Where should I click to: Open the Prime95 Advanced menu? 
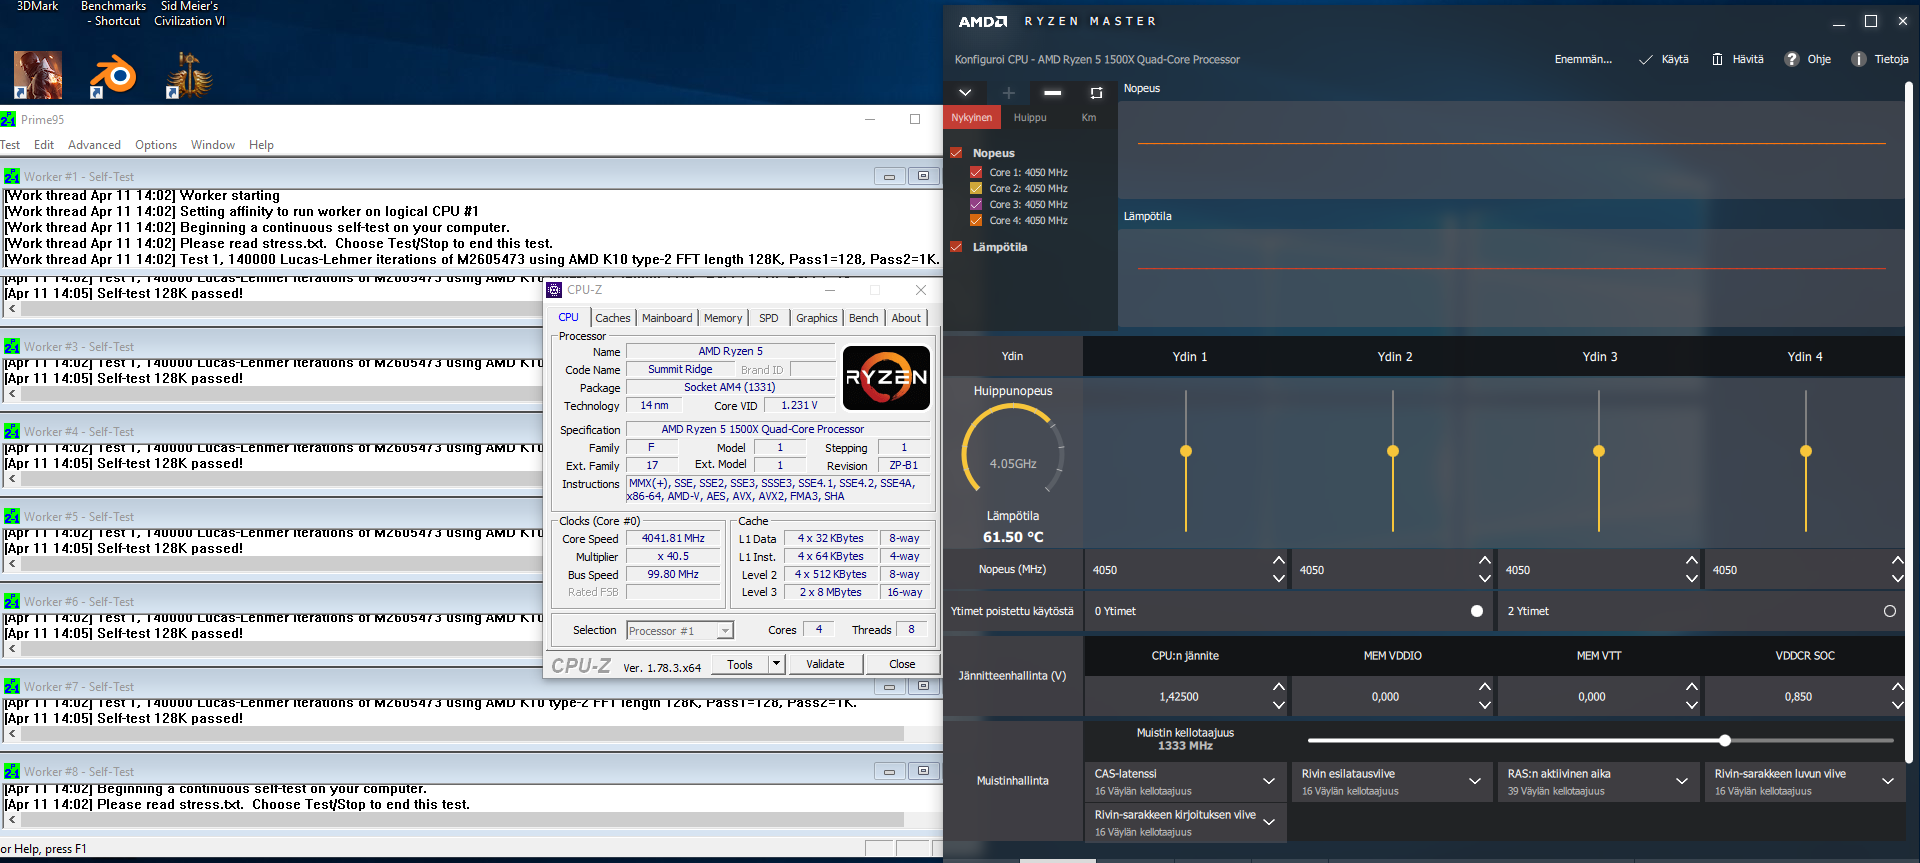[94, 145]
